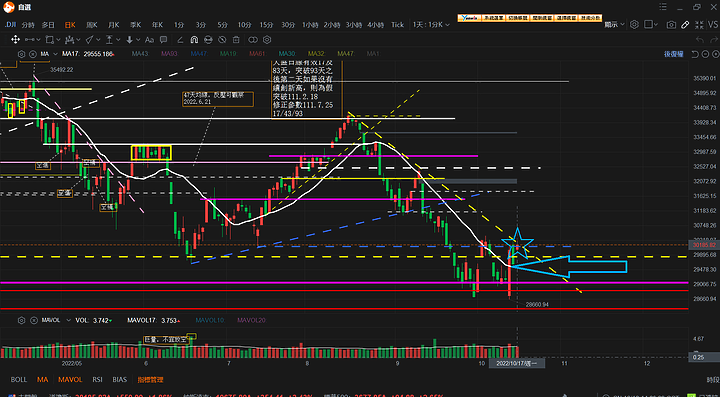Select the comment bubble note tool
The height and width of the screenshot is (397, 720).
[163, 39]
